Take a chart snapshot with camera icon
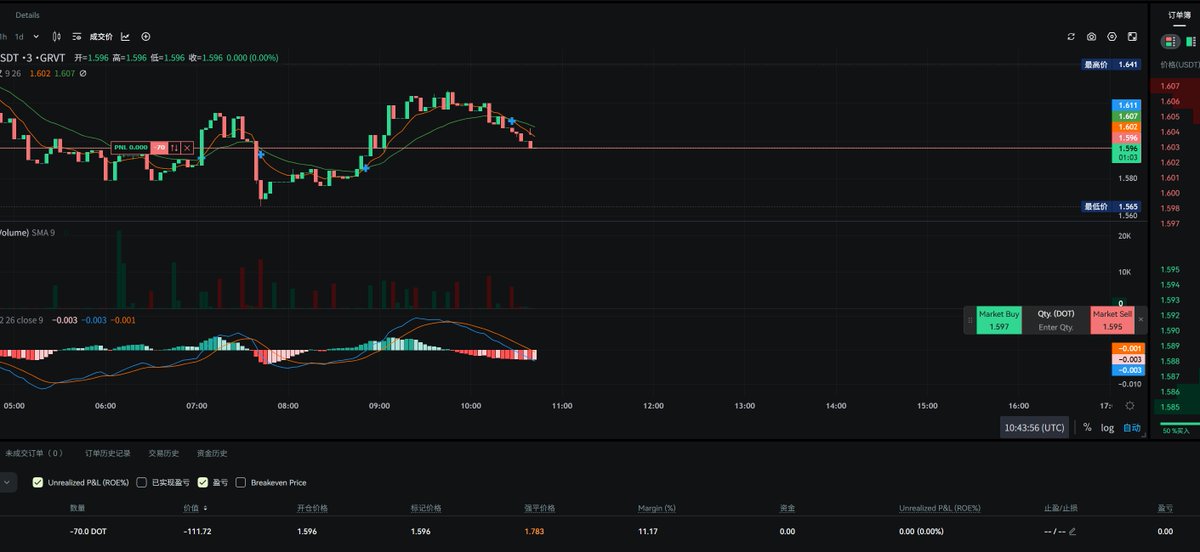This screenshot has height=552, width=1200. (x=1092, y=37)
